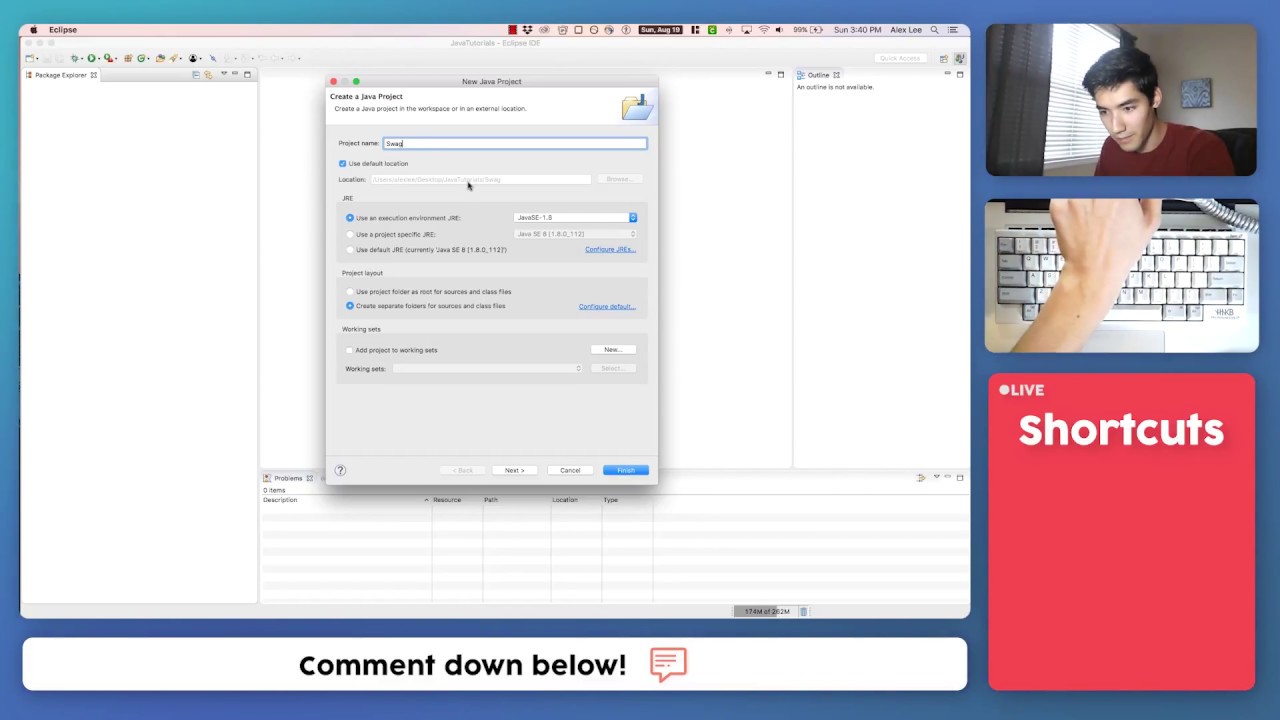Screen dimensions: 1280x720
Task: Click the Java perspective icon
Action: click(x=959, y=58)
